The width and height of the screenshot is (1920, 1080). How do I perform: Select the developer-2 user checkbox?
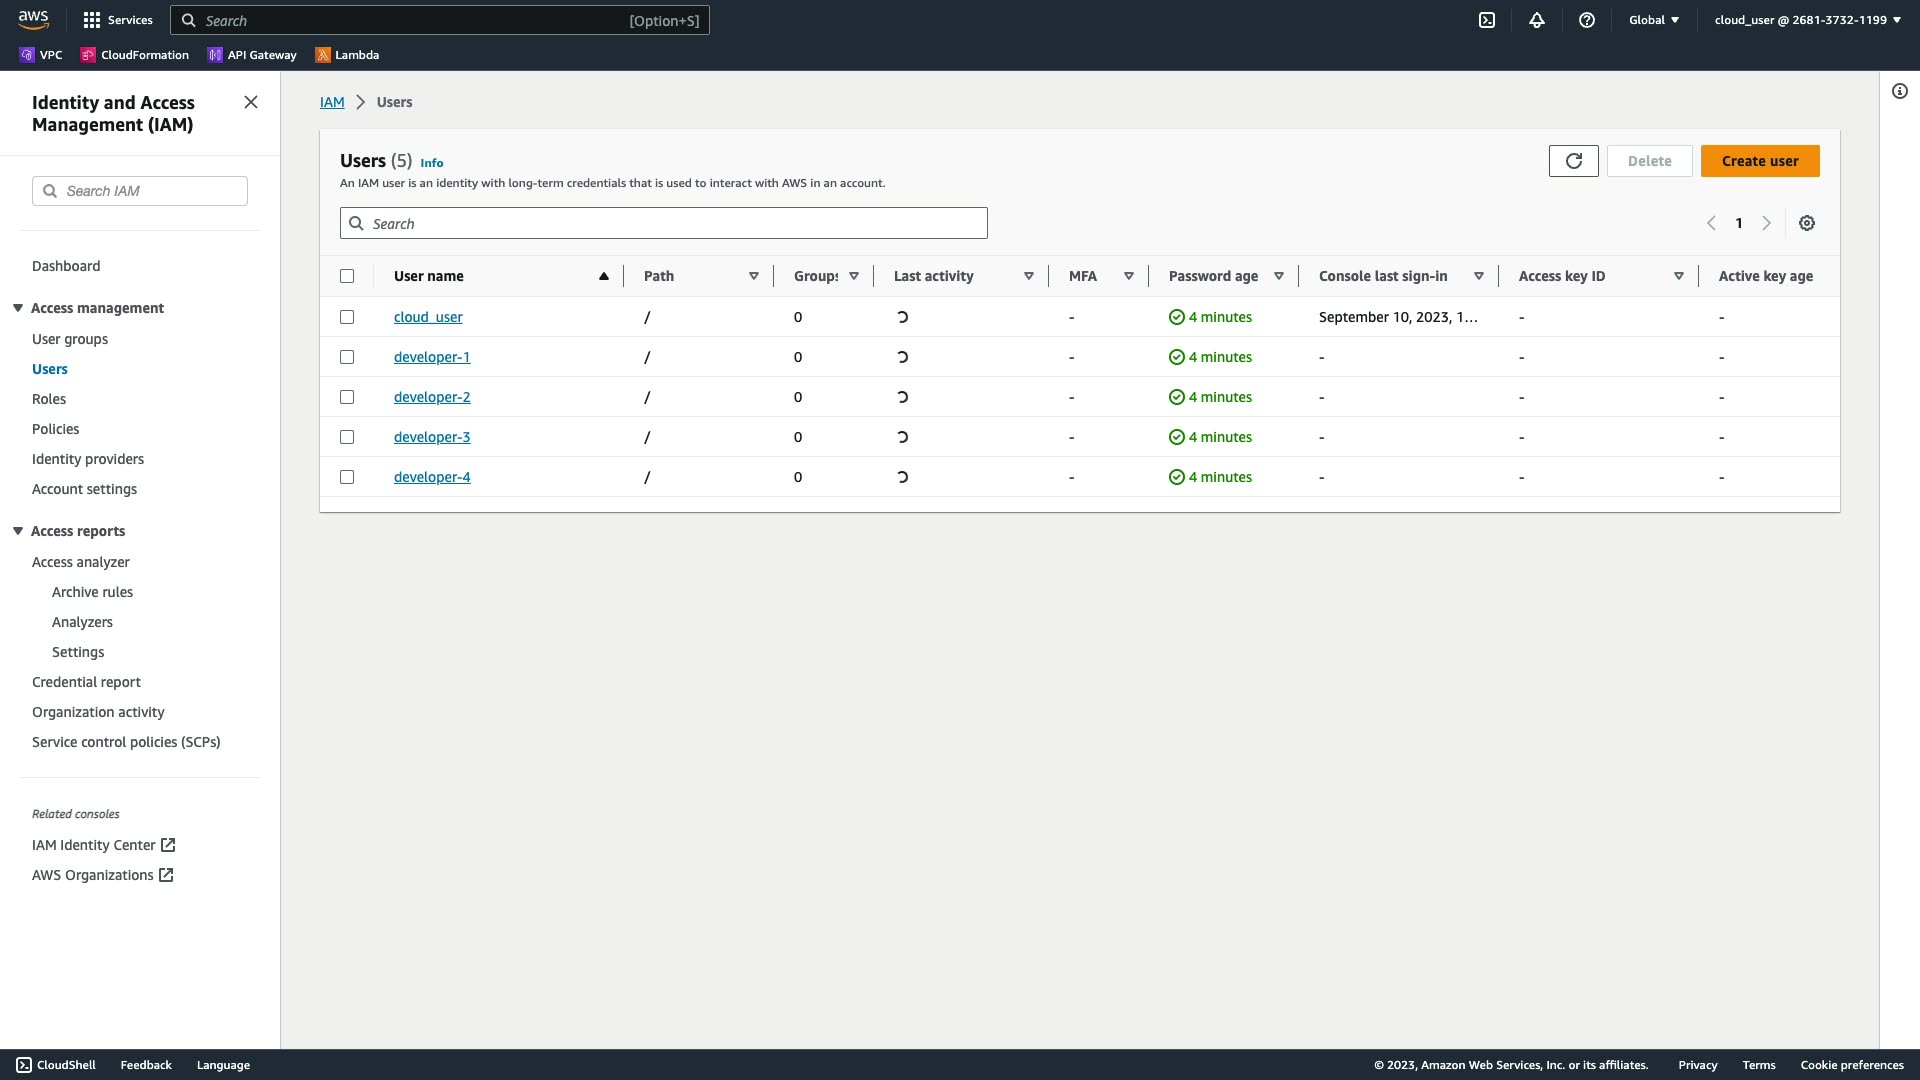[x=347, y=397]
